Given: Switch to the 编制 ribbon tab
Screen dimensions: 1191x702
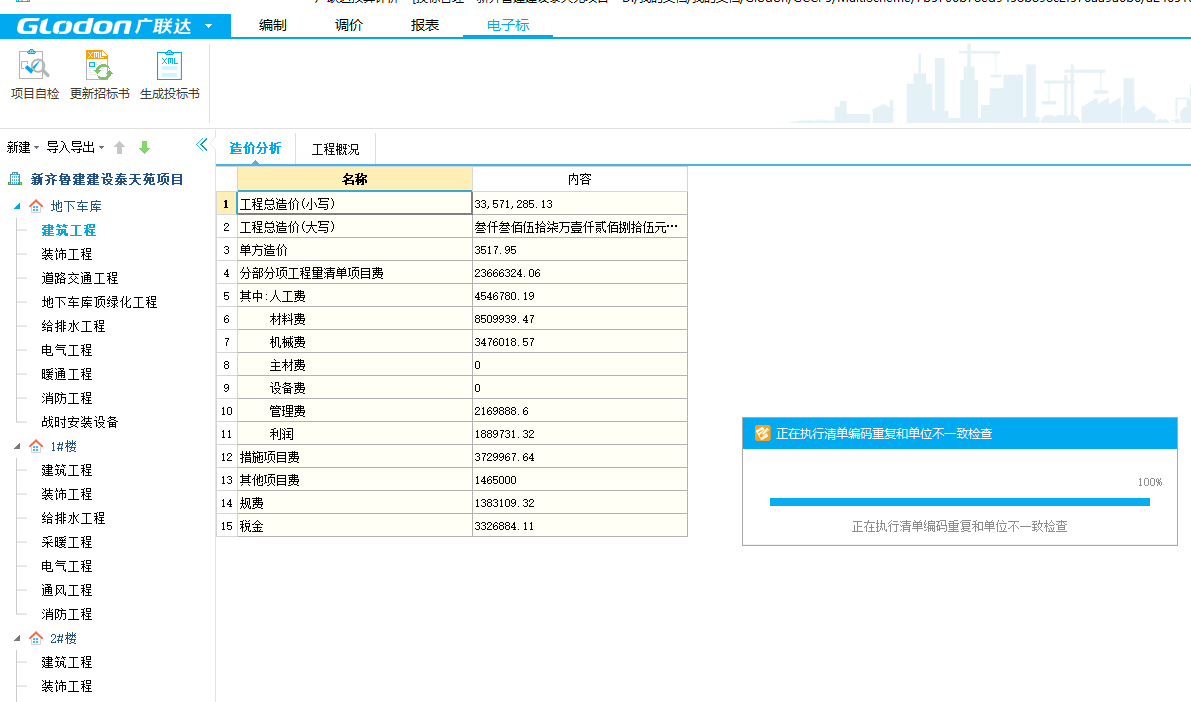Looking at the screenshot, I should tap(273, 25).
